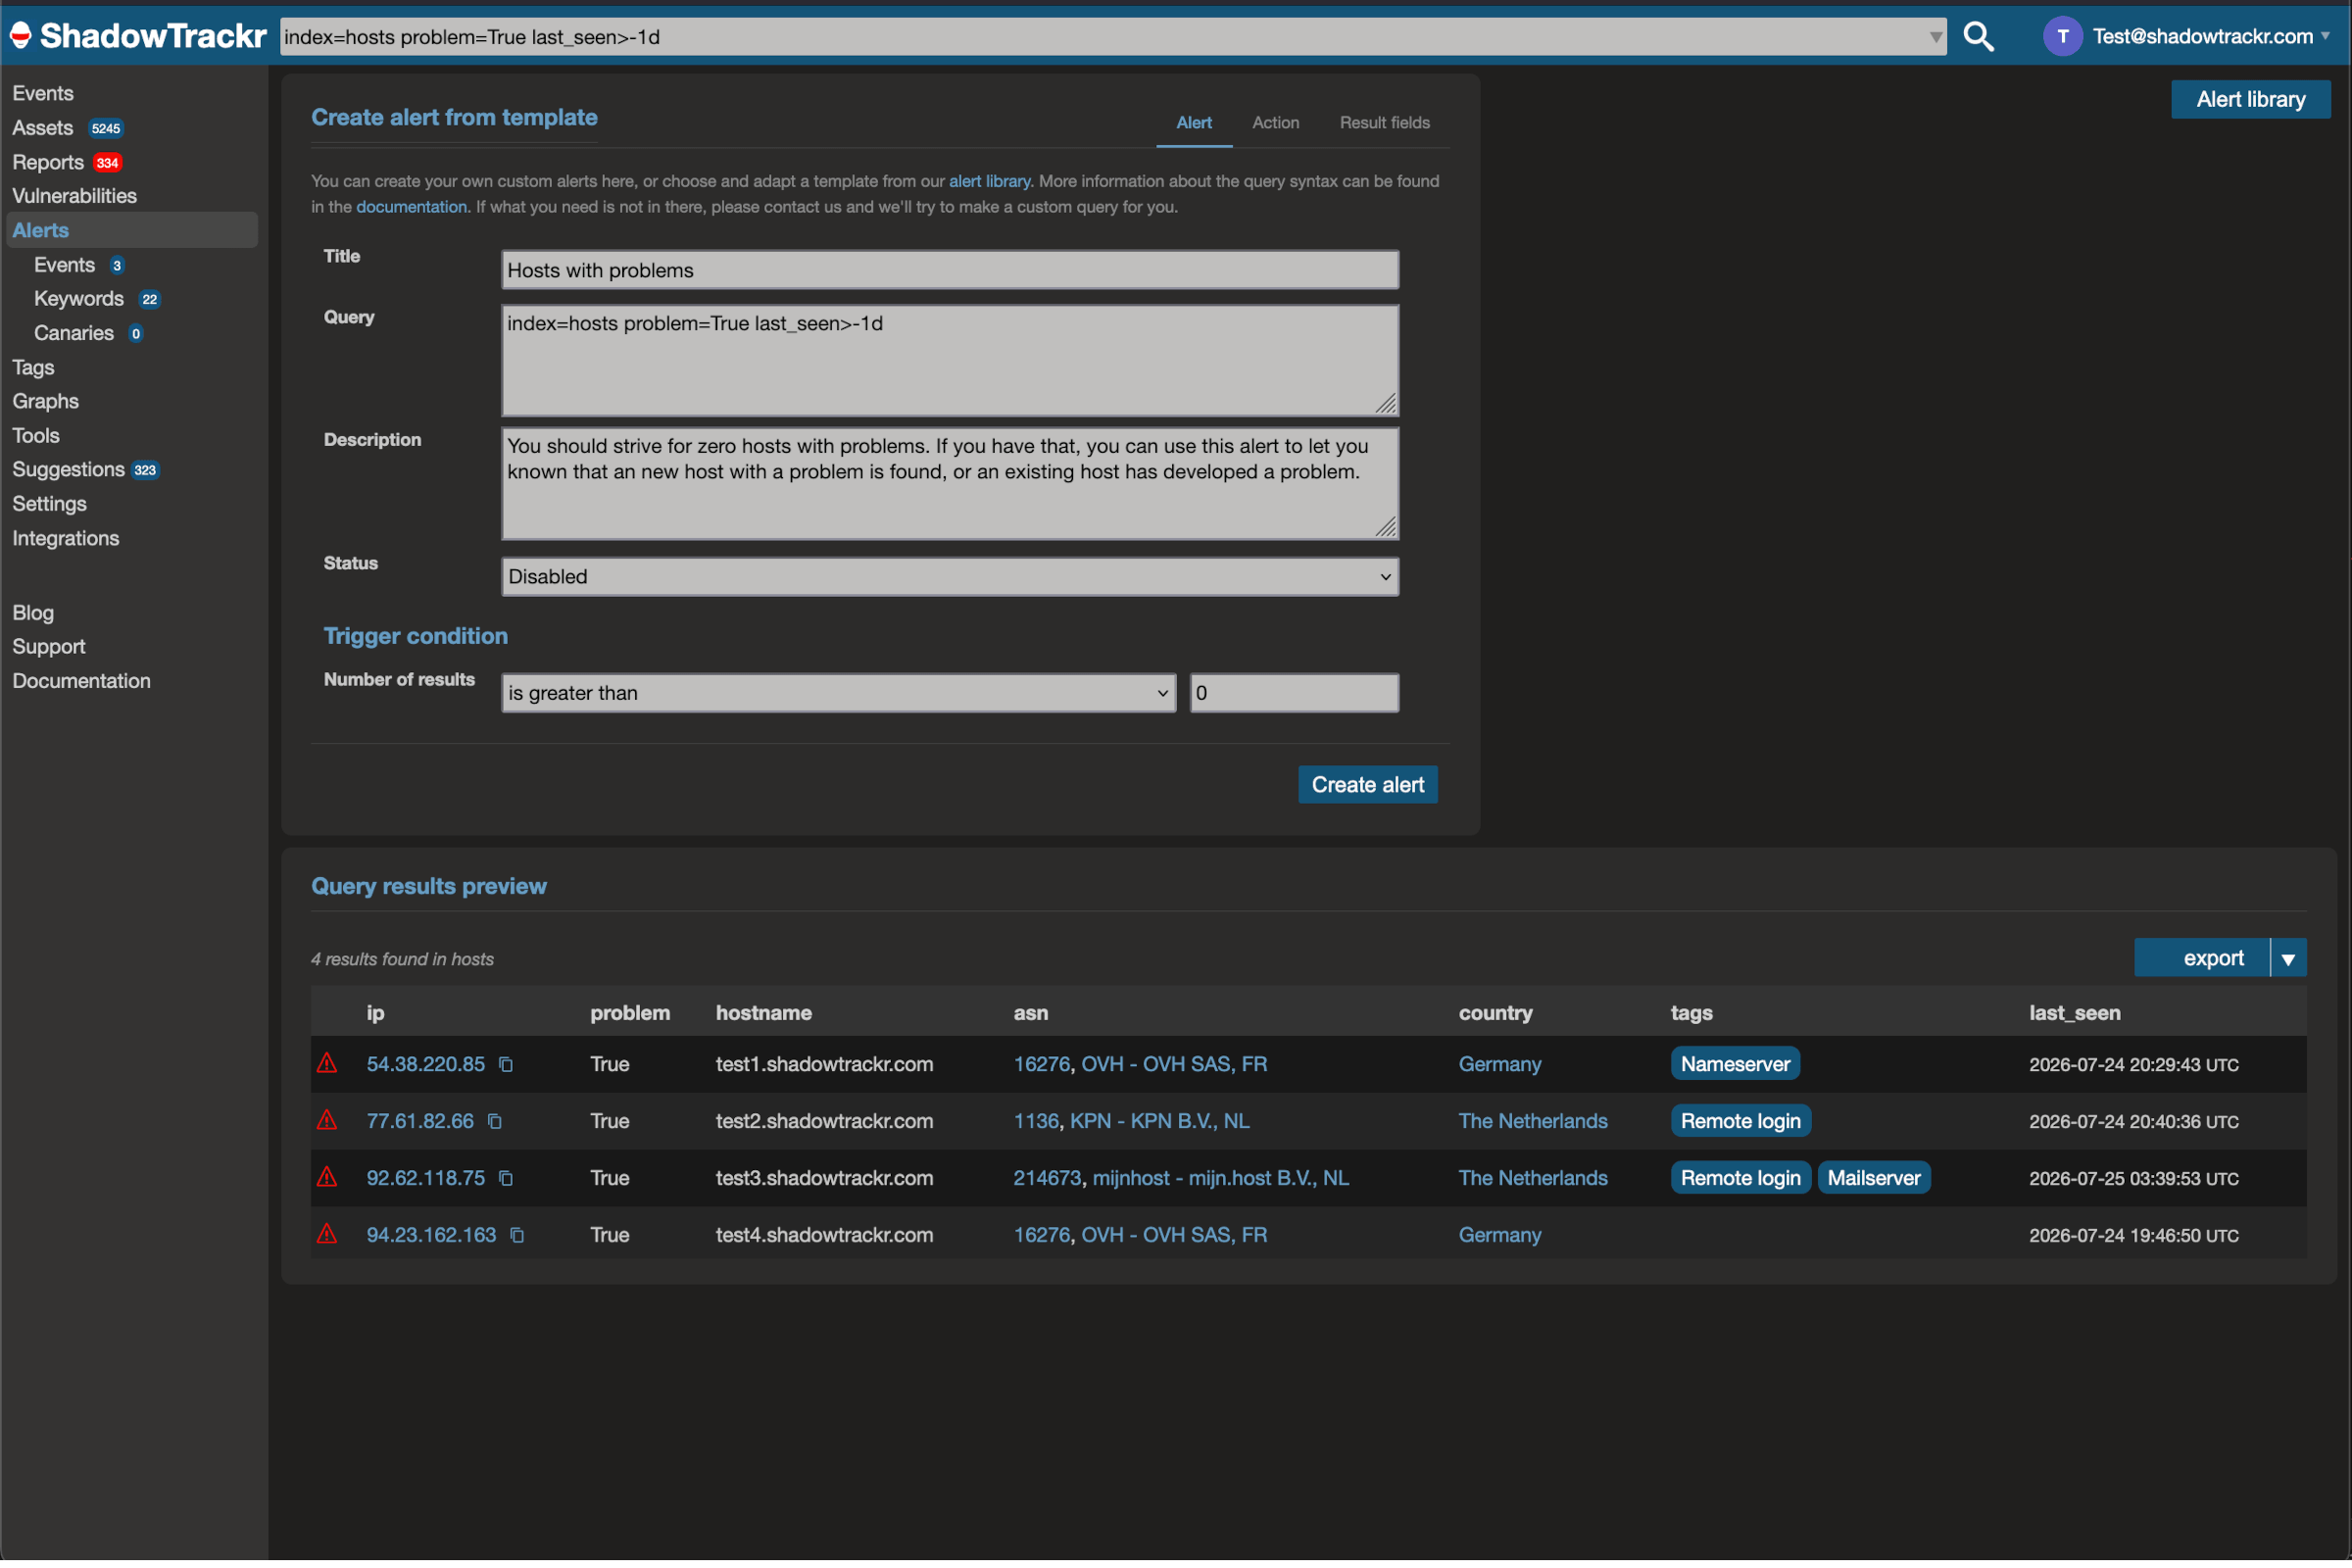
Task: Copy IP 54.38.220.85 to clipboard
Action: (x=506, y=1064)
